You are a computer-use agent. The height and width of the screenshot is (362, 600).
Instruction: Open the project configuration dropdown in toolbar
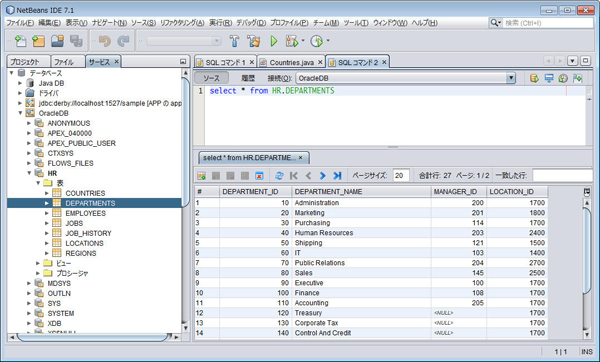(x=217, y=41)
